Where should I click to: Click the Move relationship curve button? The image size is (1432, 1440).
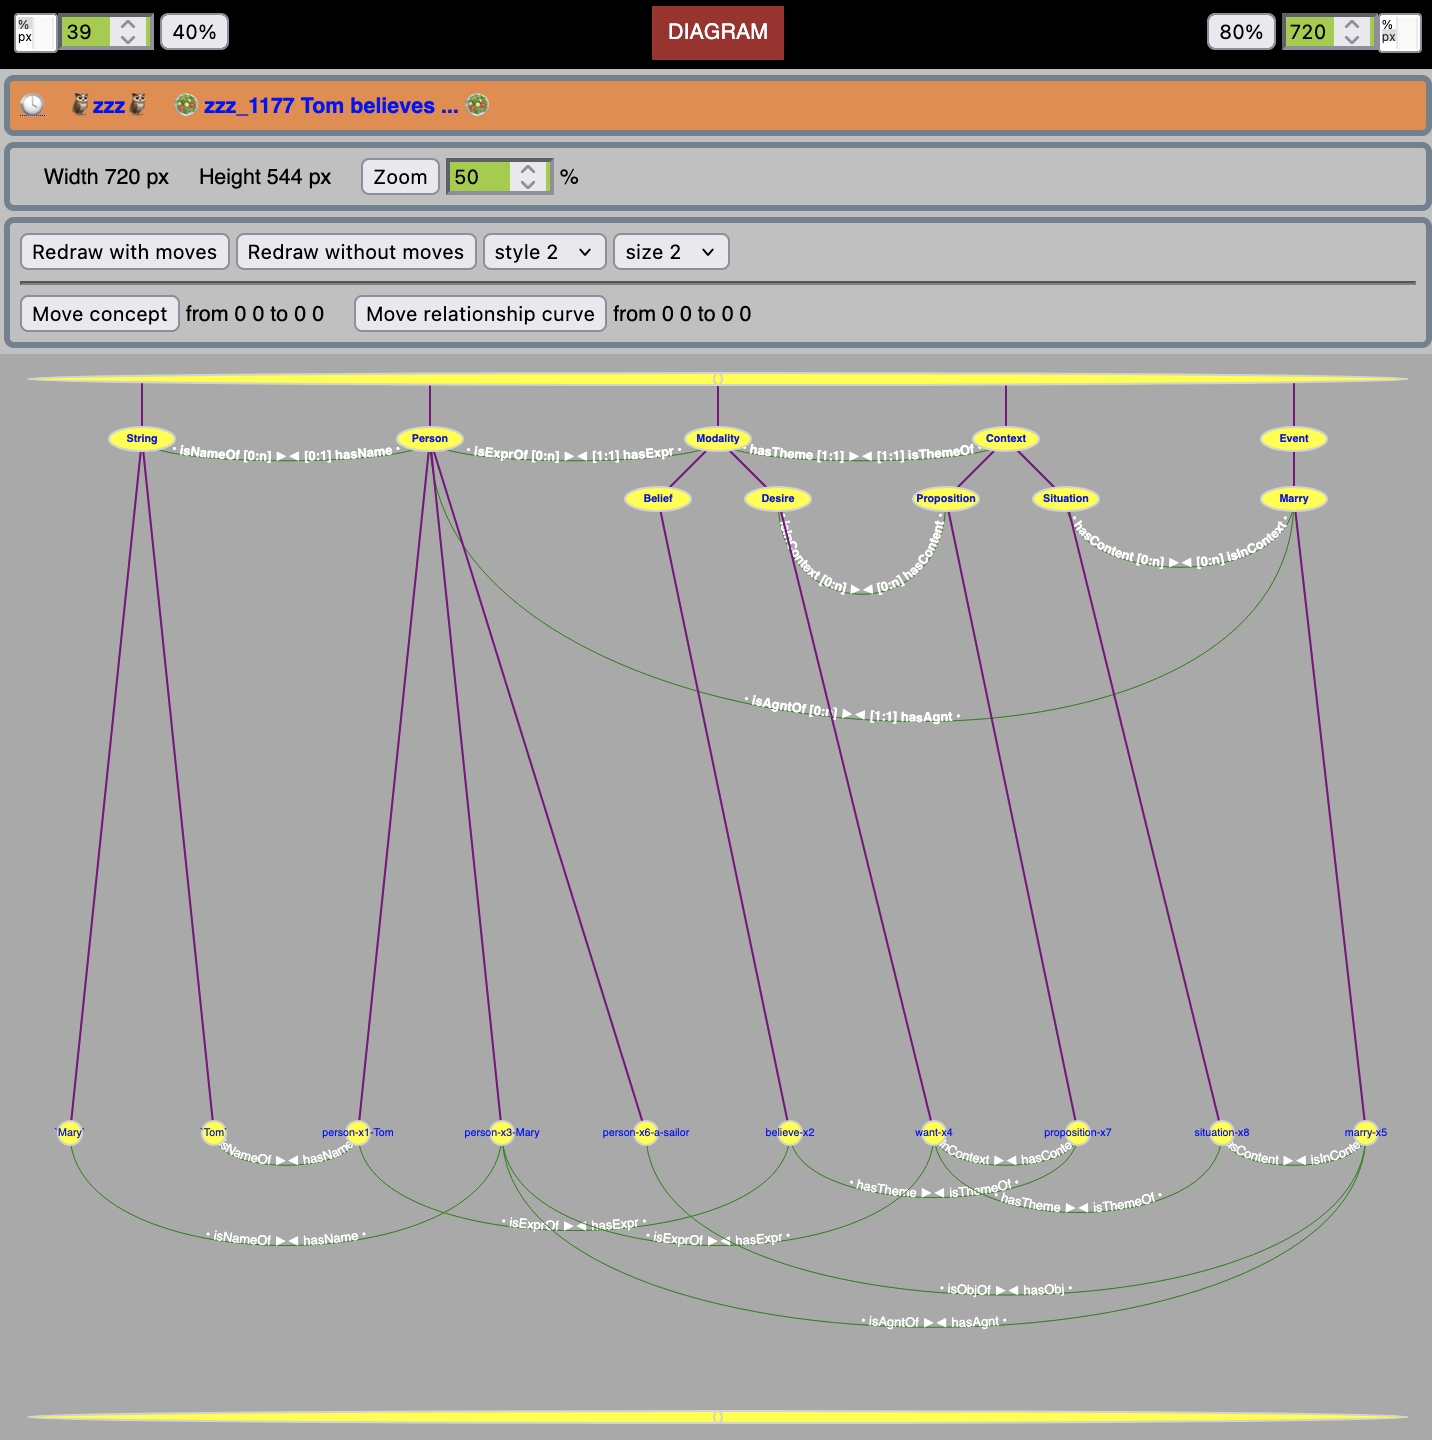point(480,314)
